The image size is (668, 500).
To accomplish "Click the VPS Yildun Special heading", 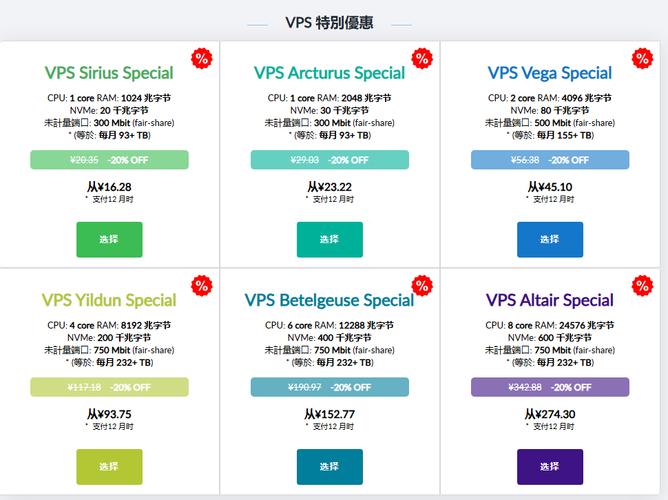I will pos(109,300).
